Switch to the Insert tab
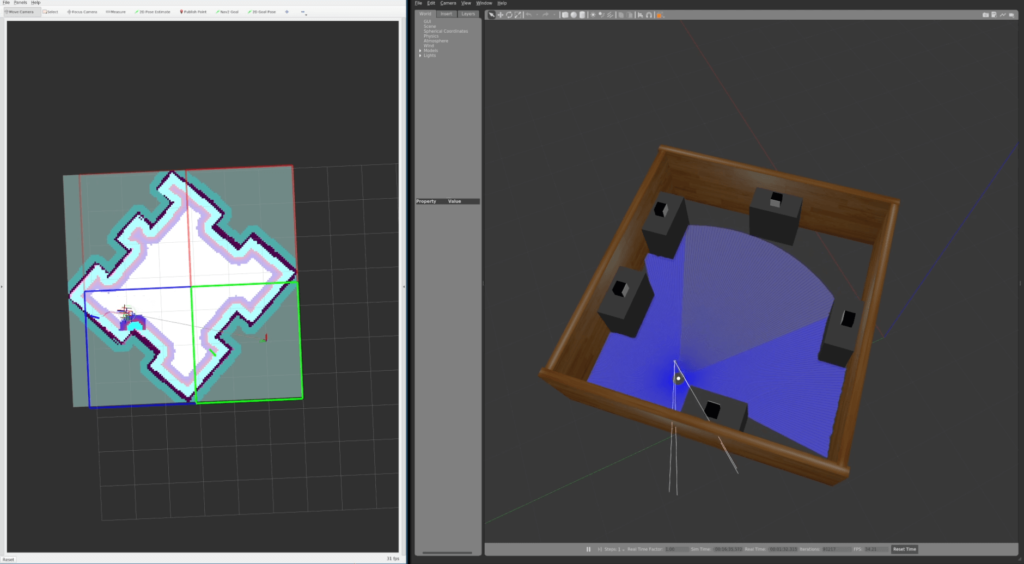The width and height of the screenshot is (1024, 564). (448, 14)
